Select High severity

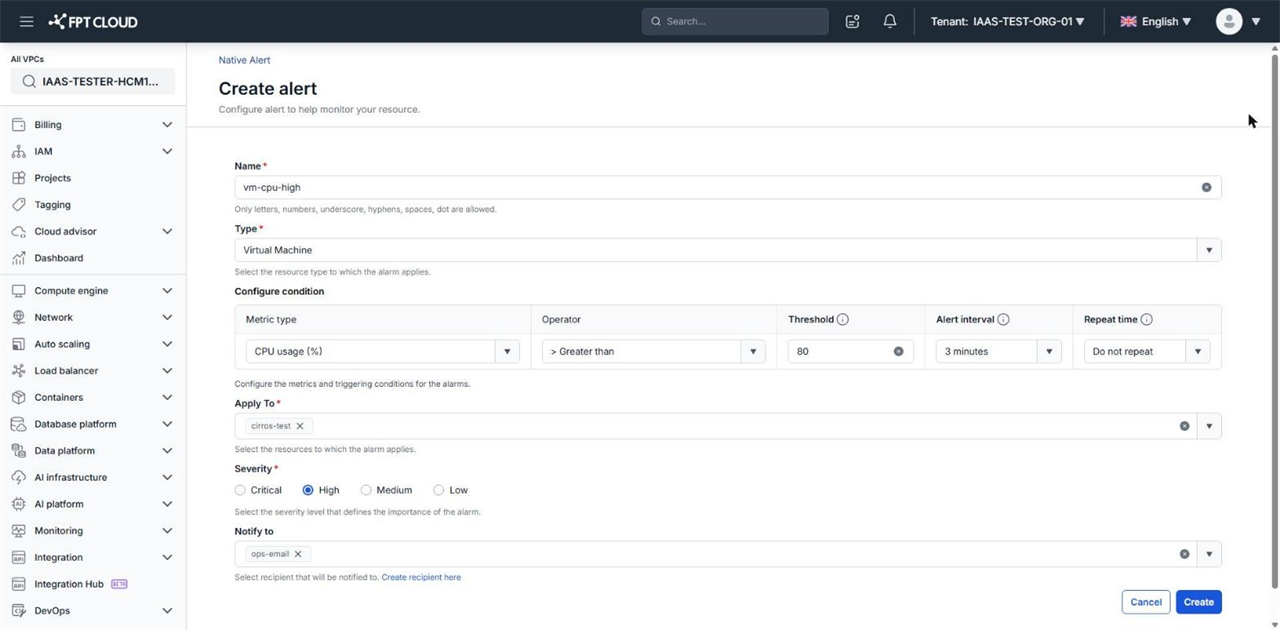point(308,490)
